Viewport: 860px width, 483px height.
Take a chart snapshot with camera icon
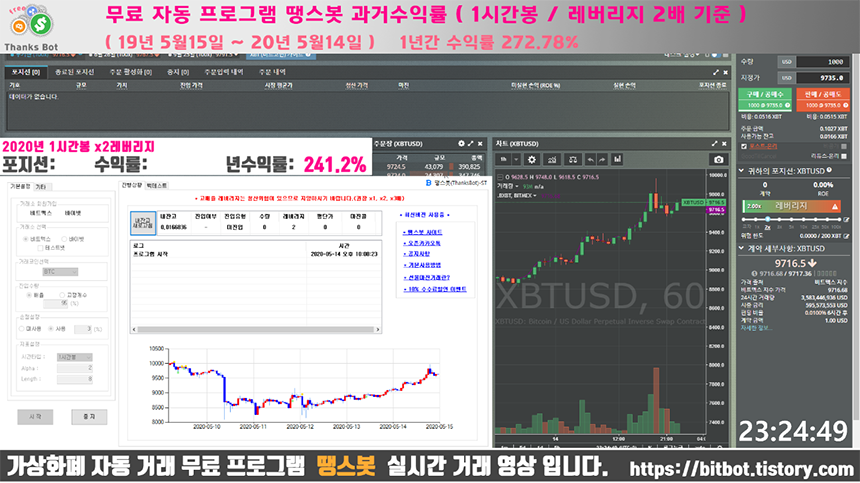(x=718, y=160)
